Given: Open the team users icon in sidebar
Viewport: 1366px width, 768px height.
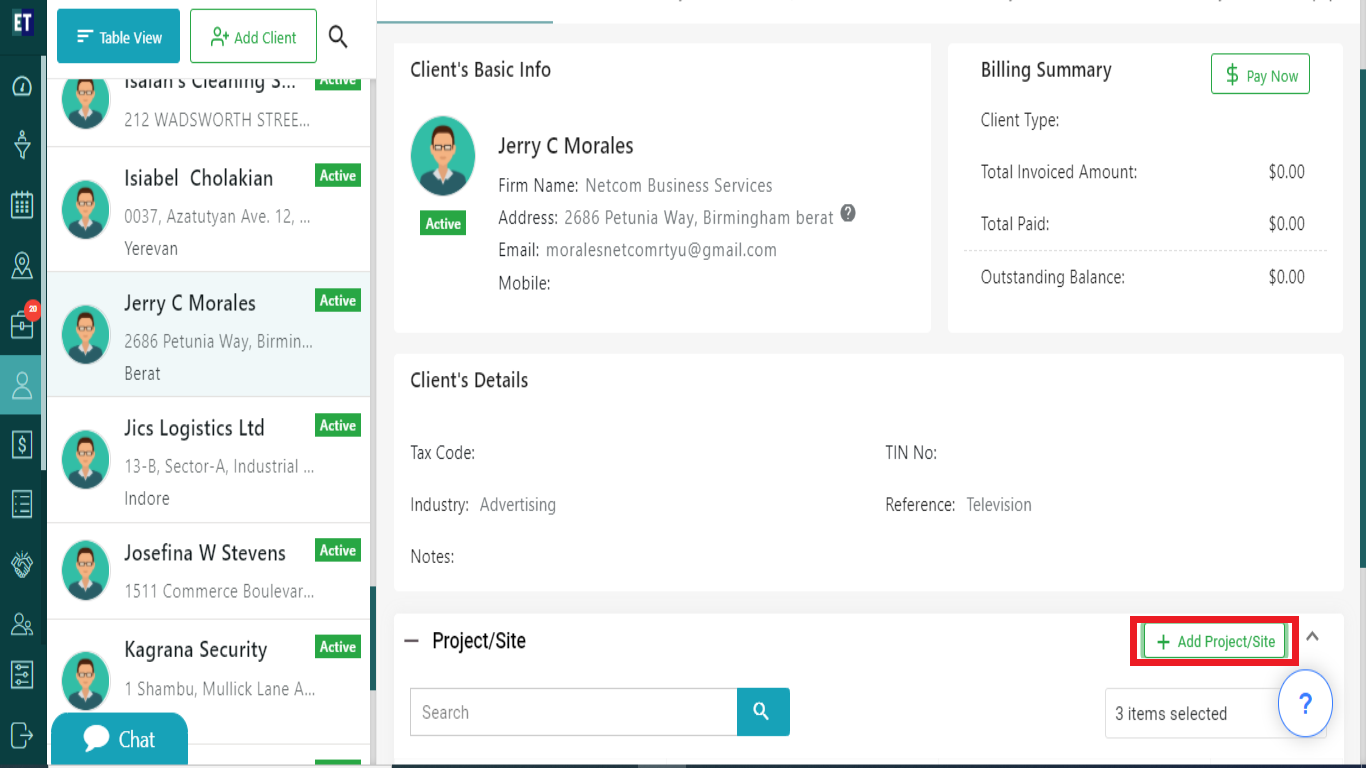Looking at the screenshot, I should (22, 624).
